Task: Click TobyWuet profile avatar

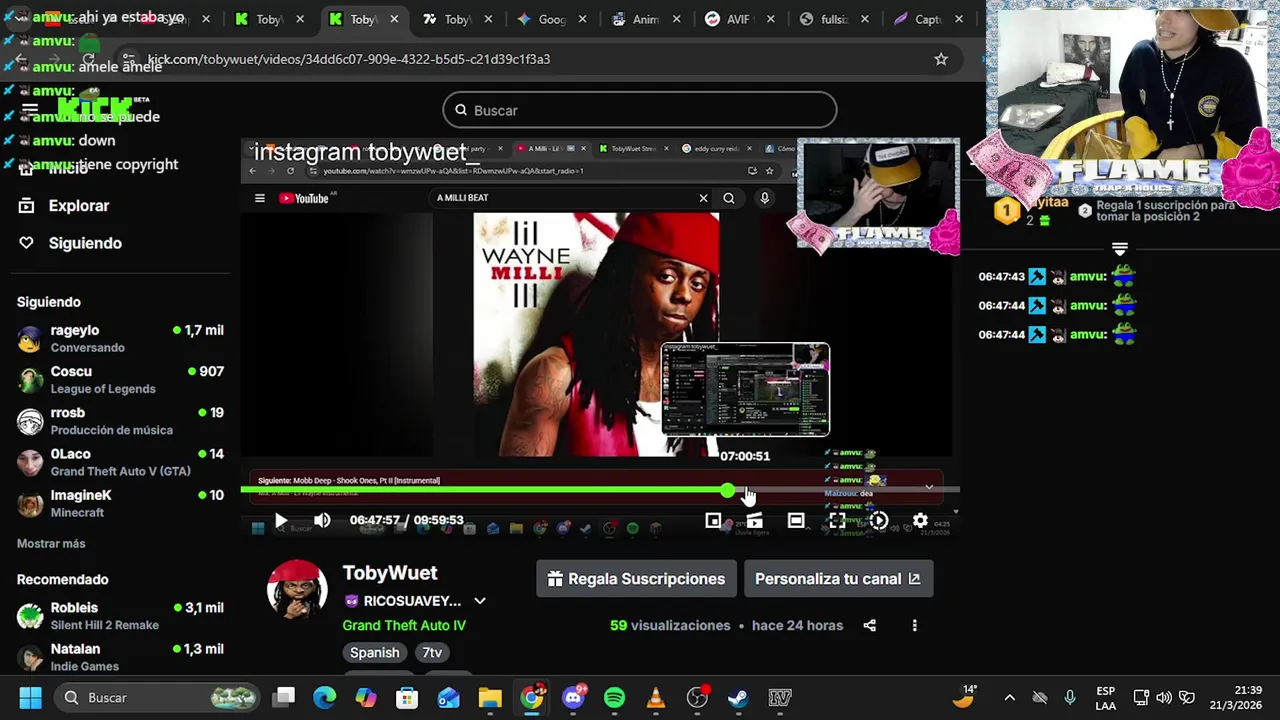Action: [x=297, y=590]
